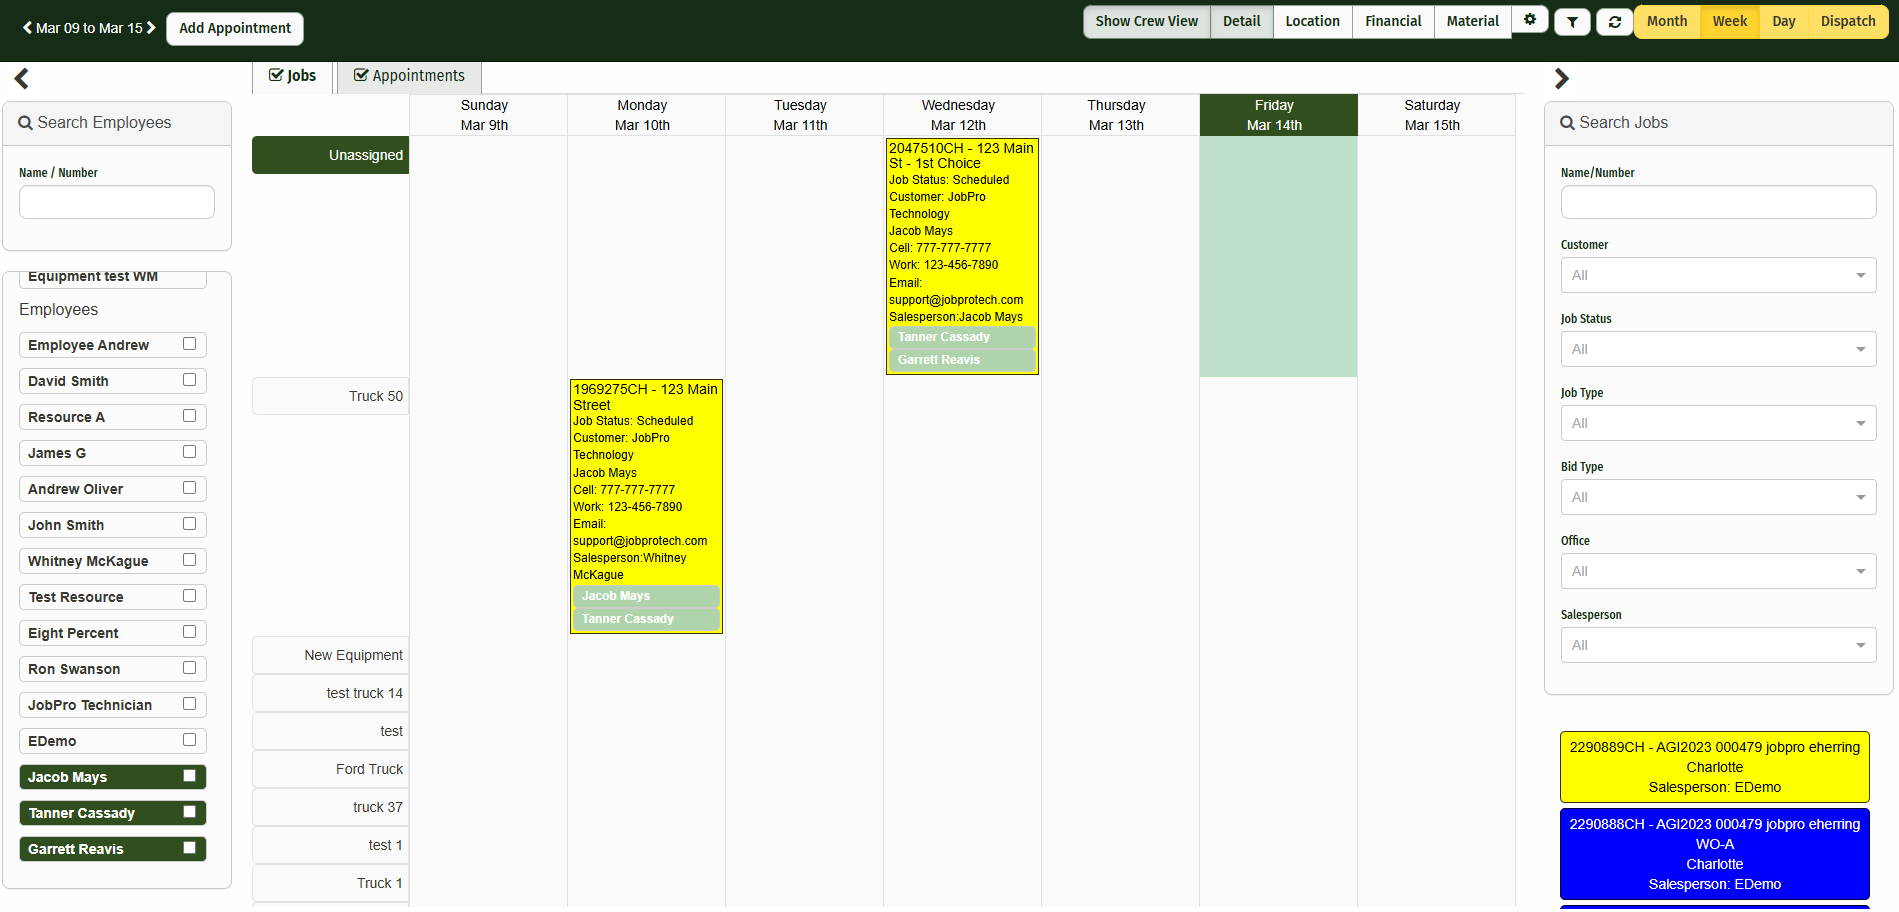Click the refresh calendar icon
This screenshot has width=1899, height=912.
1614,22
